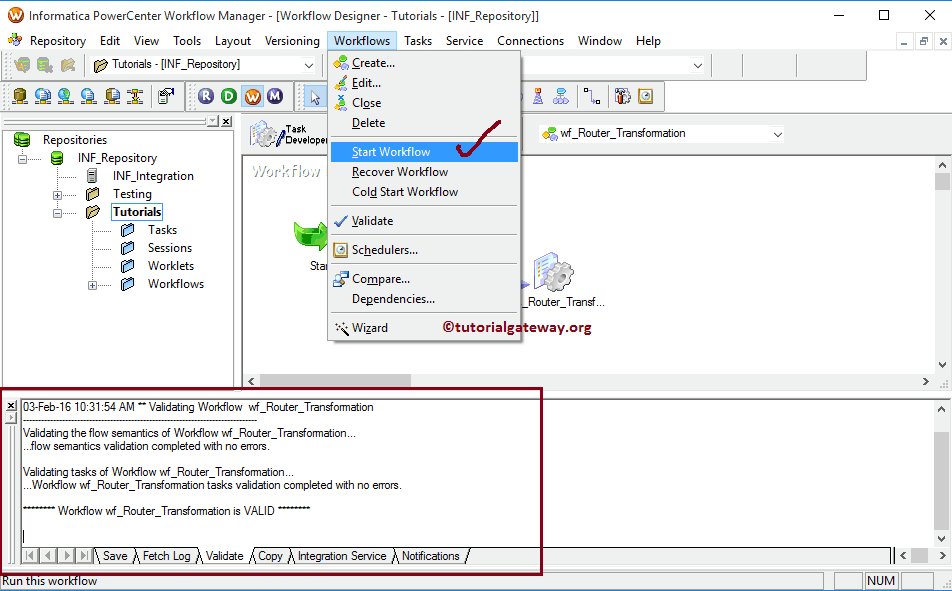The height and width of the screenshot is (591, 952).
Task: Open the Repository menu
Action: point(58,41)
